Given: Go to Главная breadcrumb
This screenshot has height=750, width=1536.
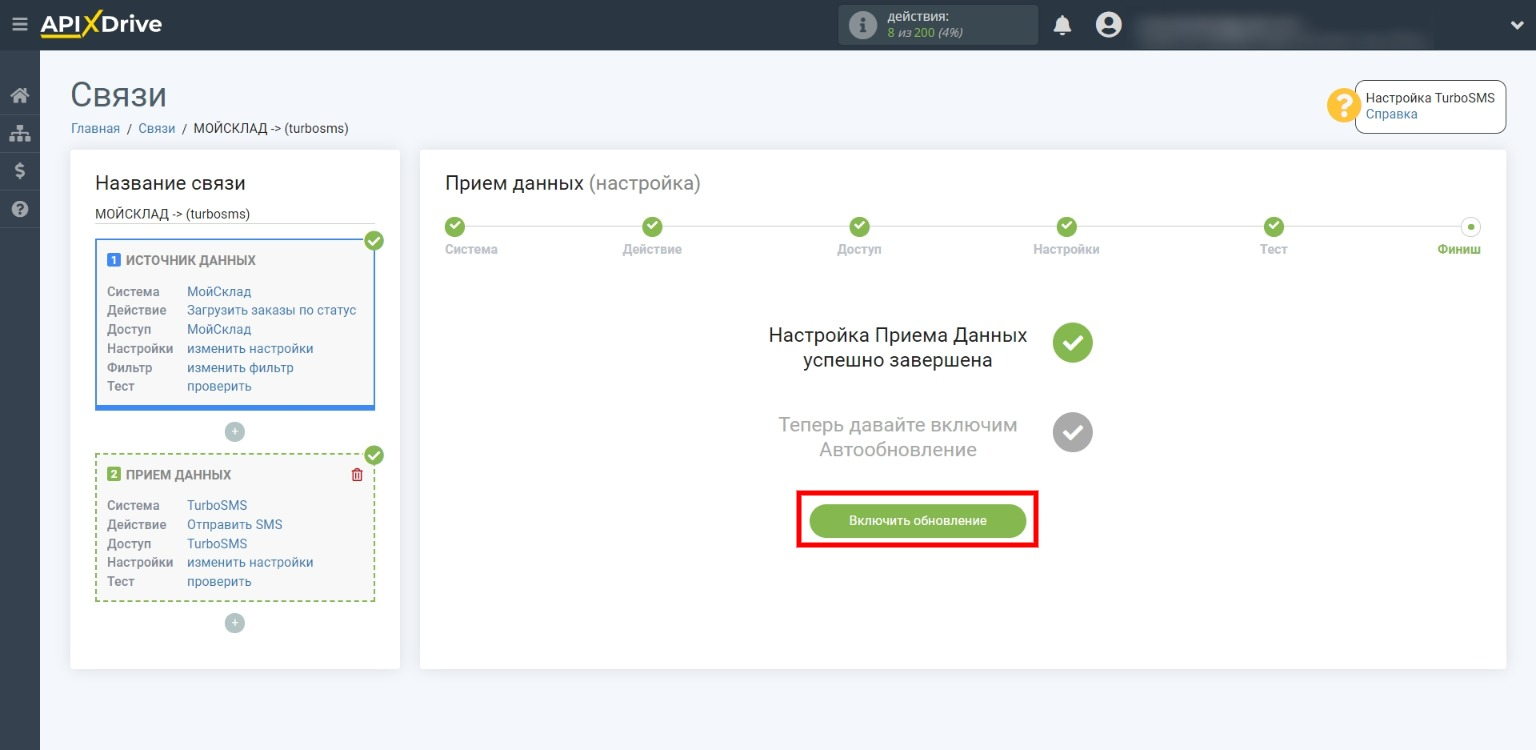Looking at the screenshot, I should coord(95,128).
